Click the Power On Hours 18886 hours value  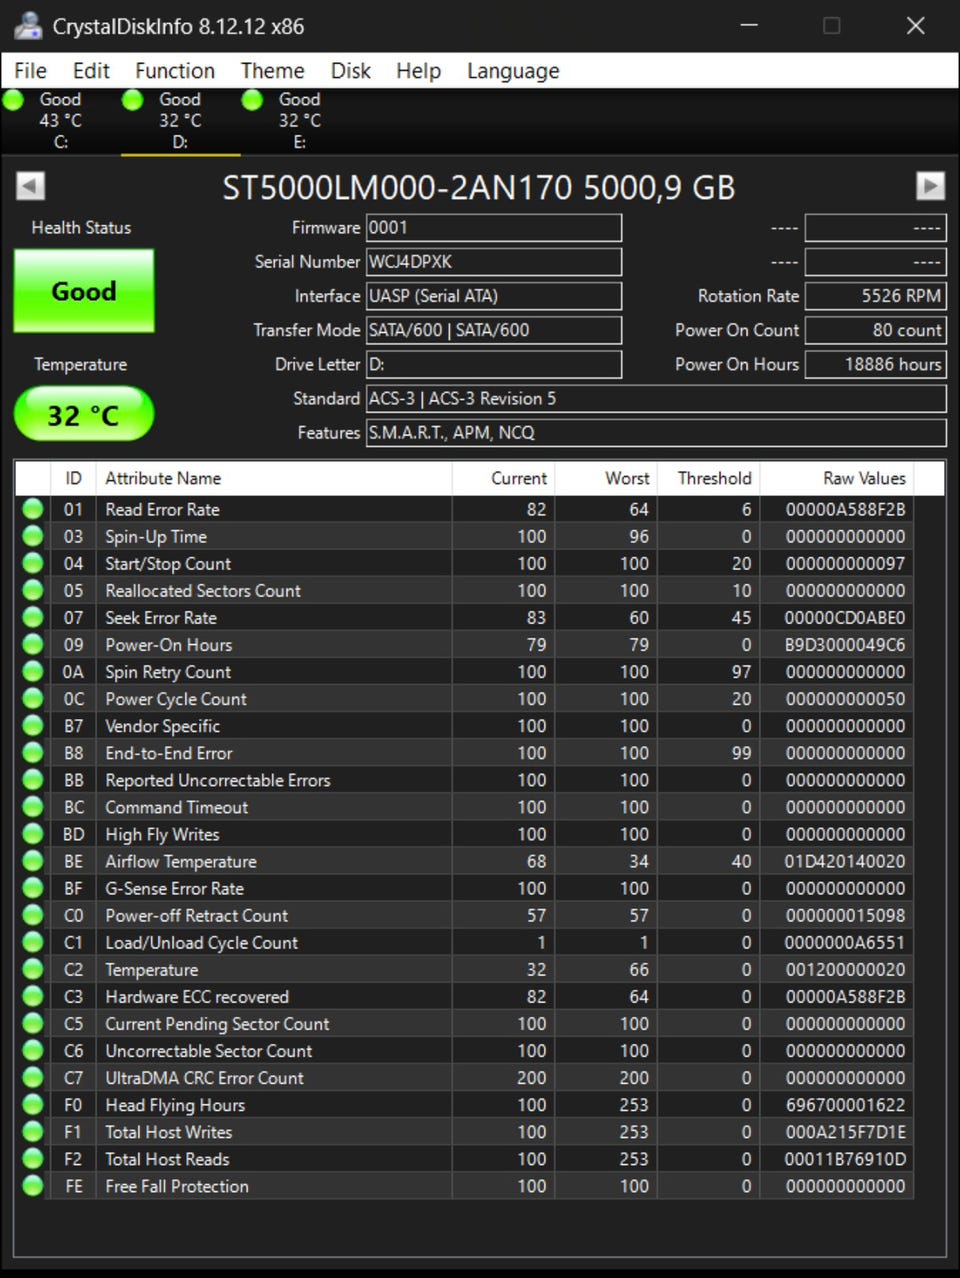[875, 364]
